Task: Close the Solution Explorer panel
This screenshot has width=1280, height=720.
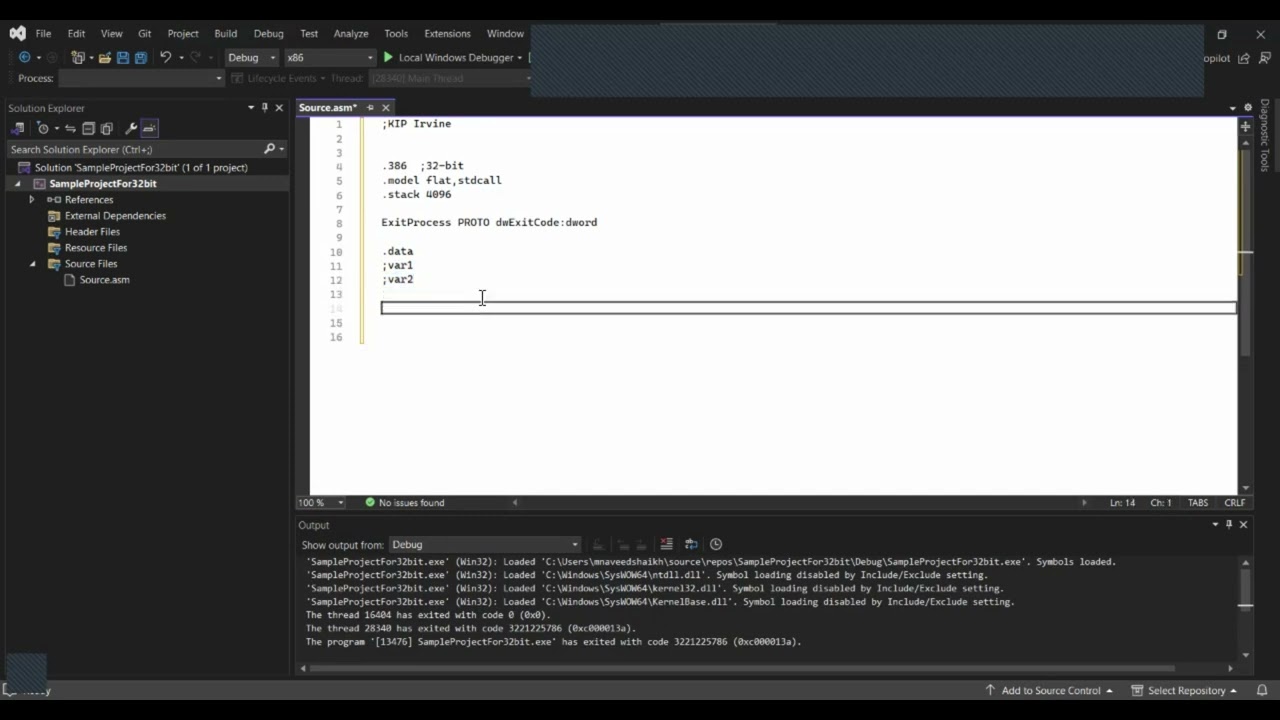Action: pyautogui.click(x=279, y=108)
